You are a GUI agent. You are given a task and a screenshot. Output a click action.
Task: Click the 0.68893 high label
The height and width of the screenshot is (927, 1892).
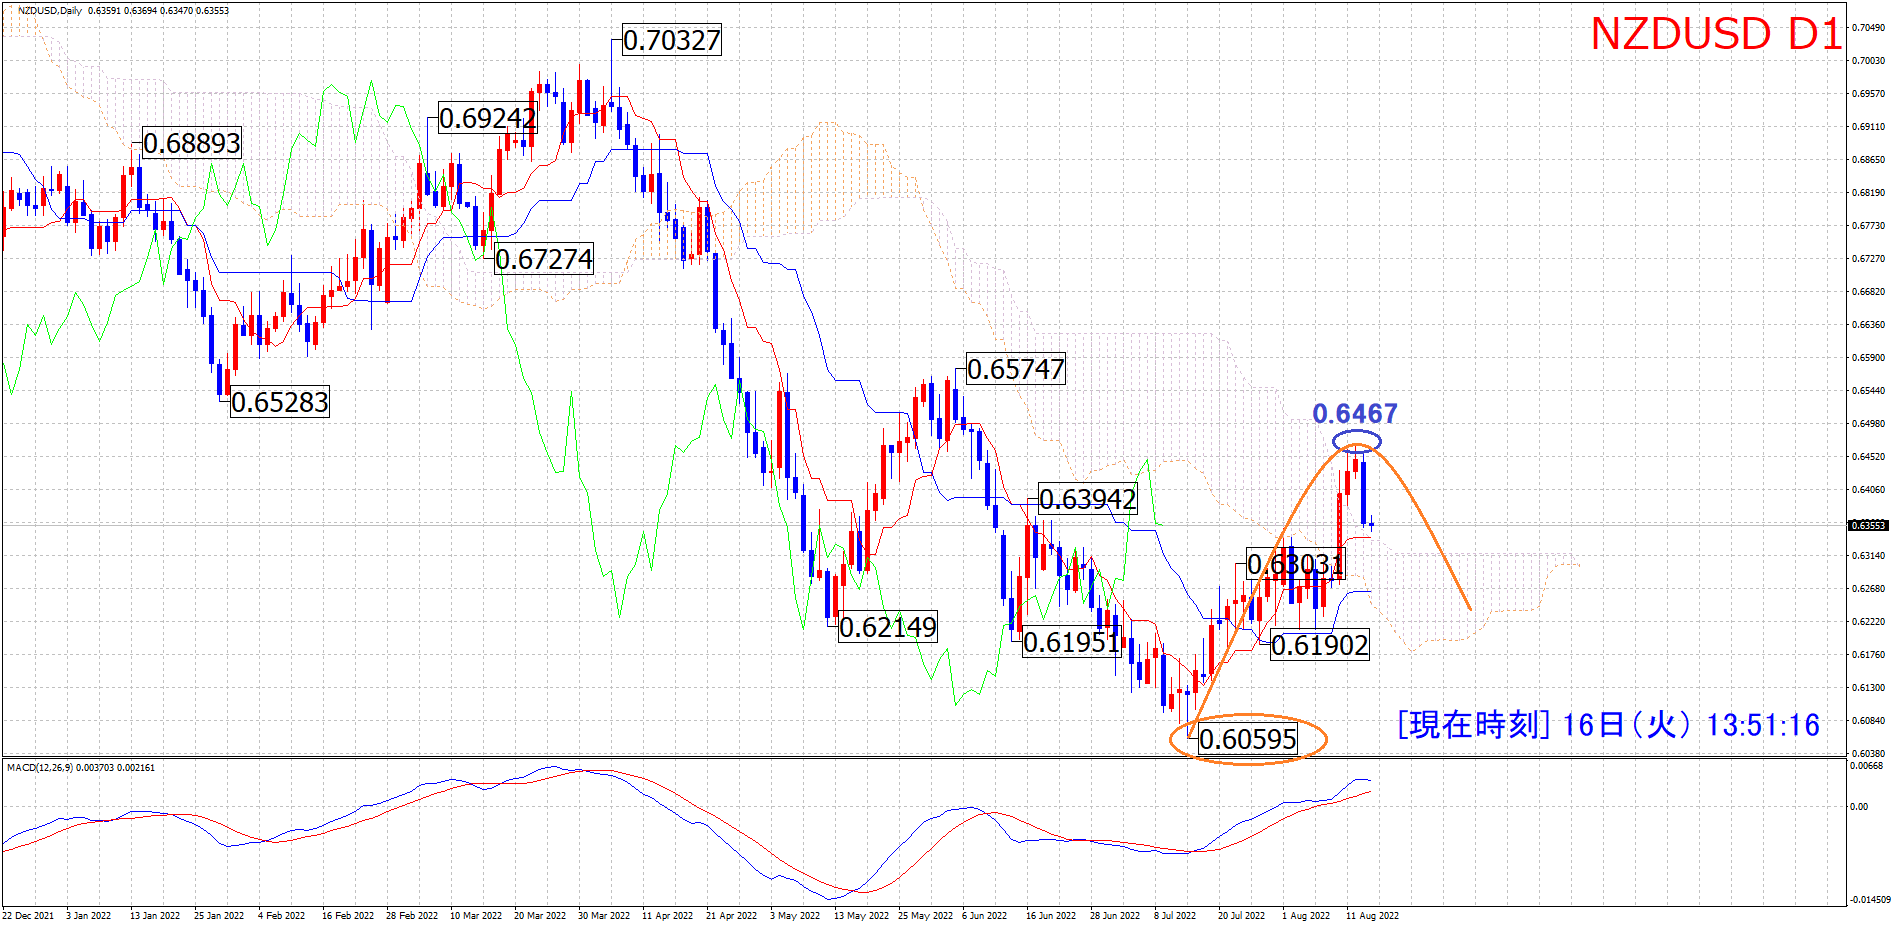pyautogui.click(x=192, y=144)
